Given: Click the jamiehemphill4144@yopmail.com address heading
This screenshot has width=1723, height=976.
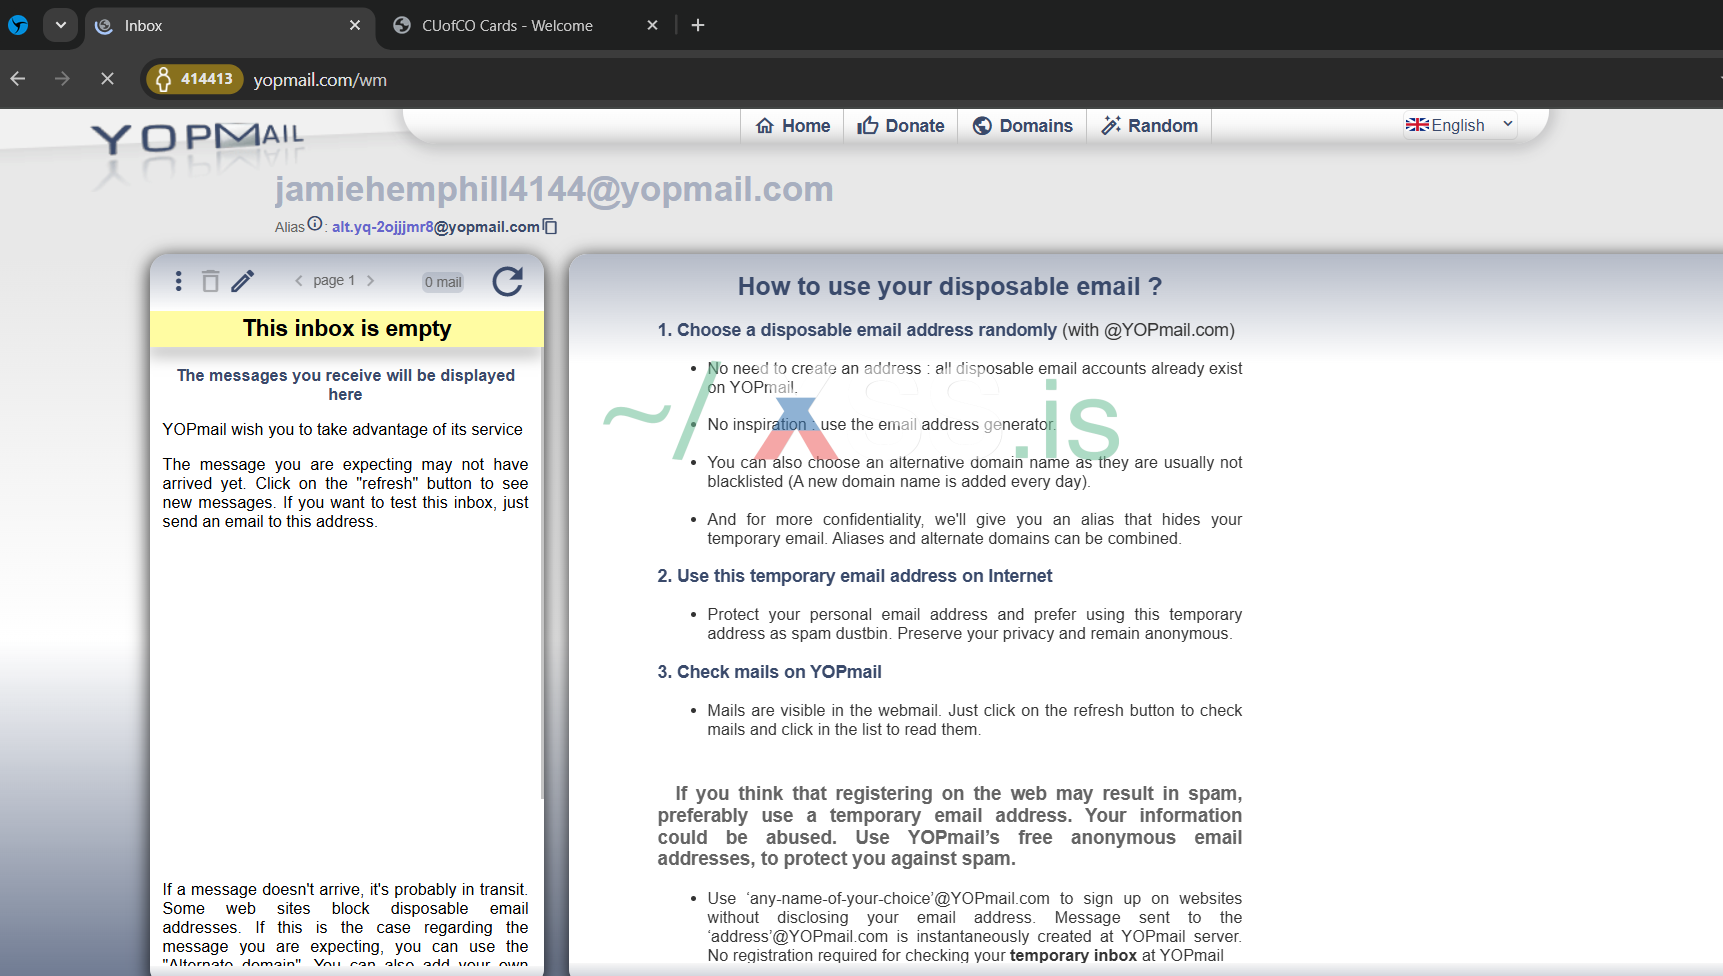Looking at the screenshot, I should pyautogui.click(x=554, y=189).
